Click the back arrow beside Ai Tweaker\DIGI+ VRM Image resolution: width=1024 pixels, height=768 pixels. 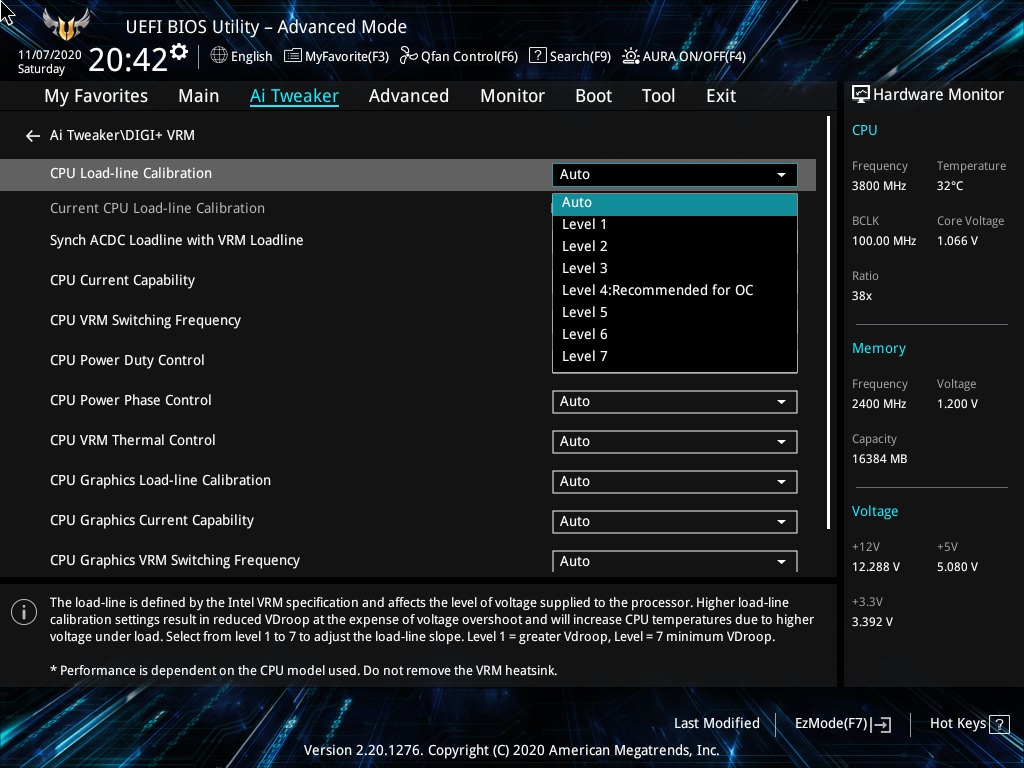(x=33, y=136)
